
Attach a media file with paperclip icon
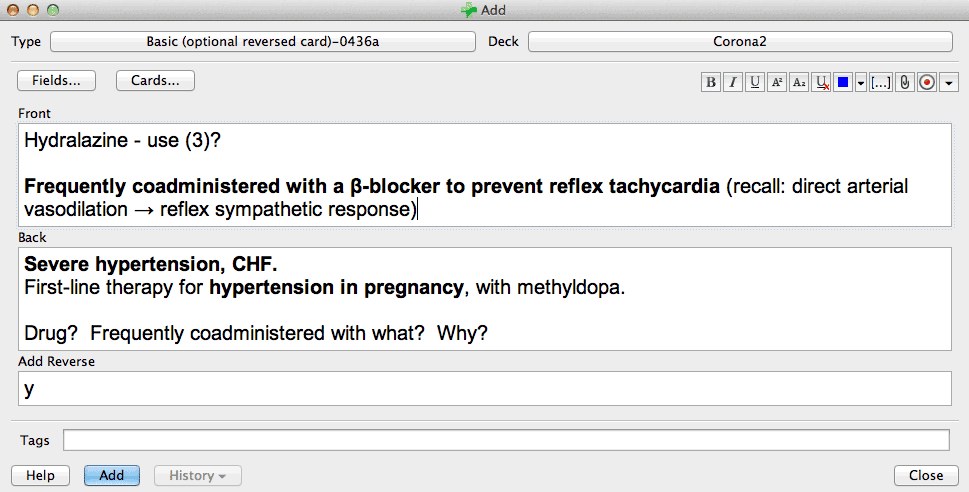pos(905,82)
